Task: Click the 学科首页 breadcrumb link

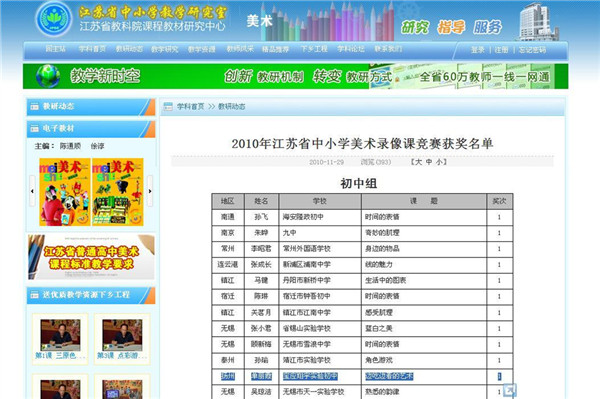Action: tap(191, 106)
